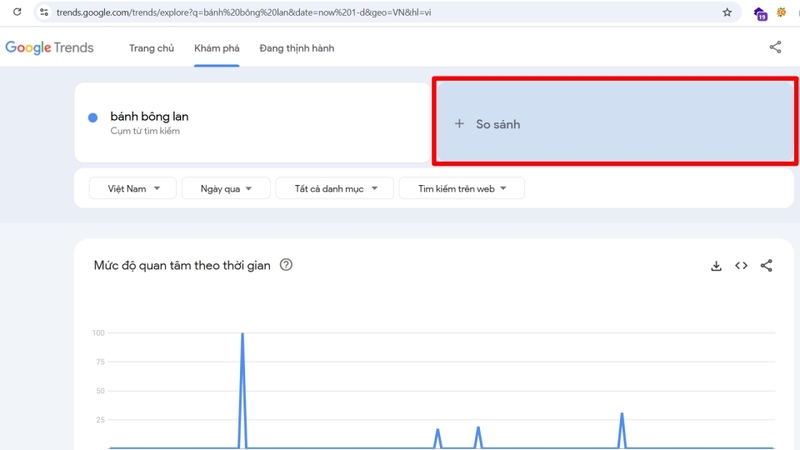Click the Mức độ quan tâm theo thời gian heading
Viewport: 800px width, 450px height.
(x=182, y=265)
